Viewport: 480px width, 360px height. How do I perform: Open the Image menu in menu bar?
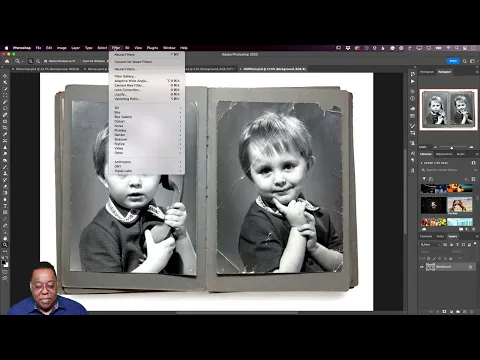tap(62, 48)
